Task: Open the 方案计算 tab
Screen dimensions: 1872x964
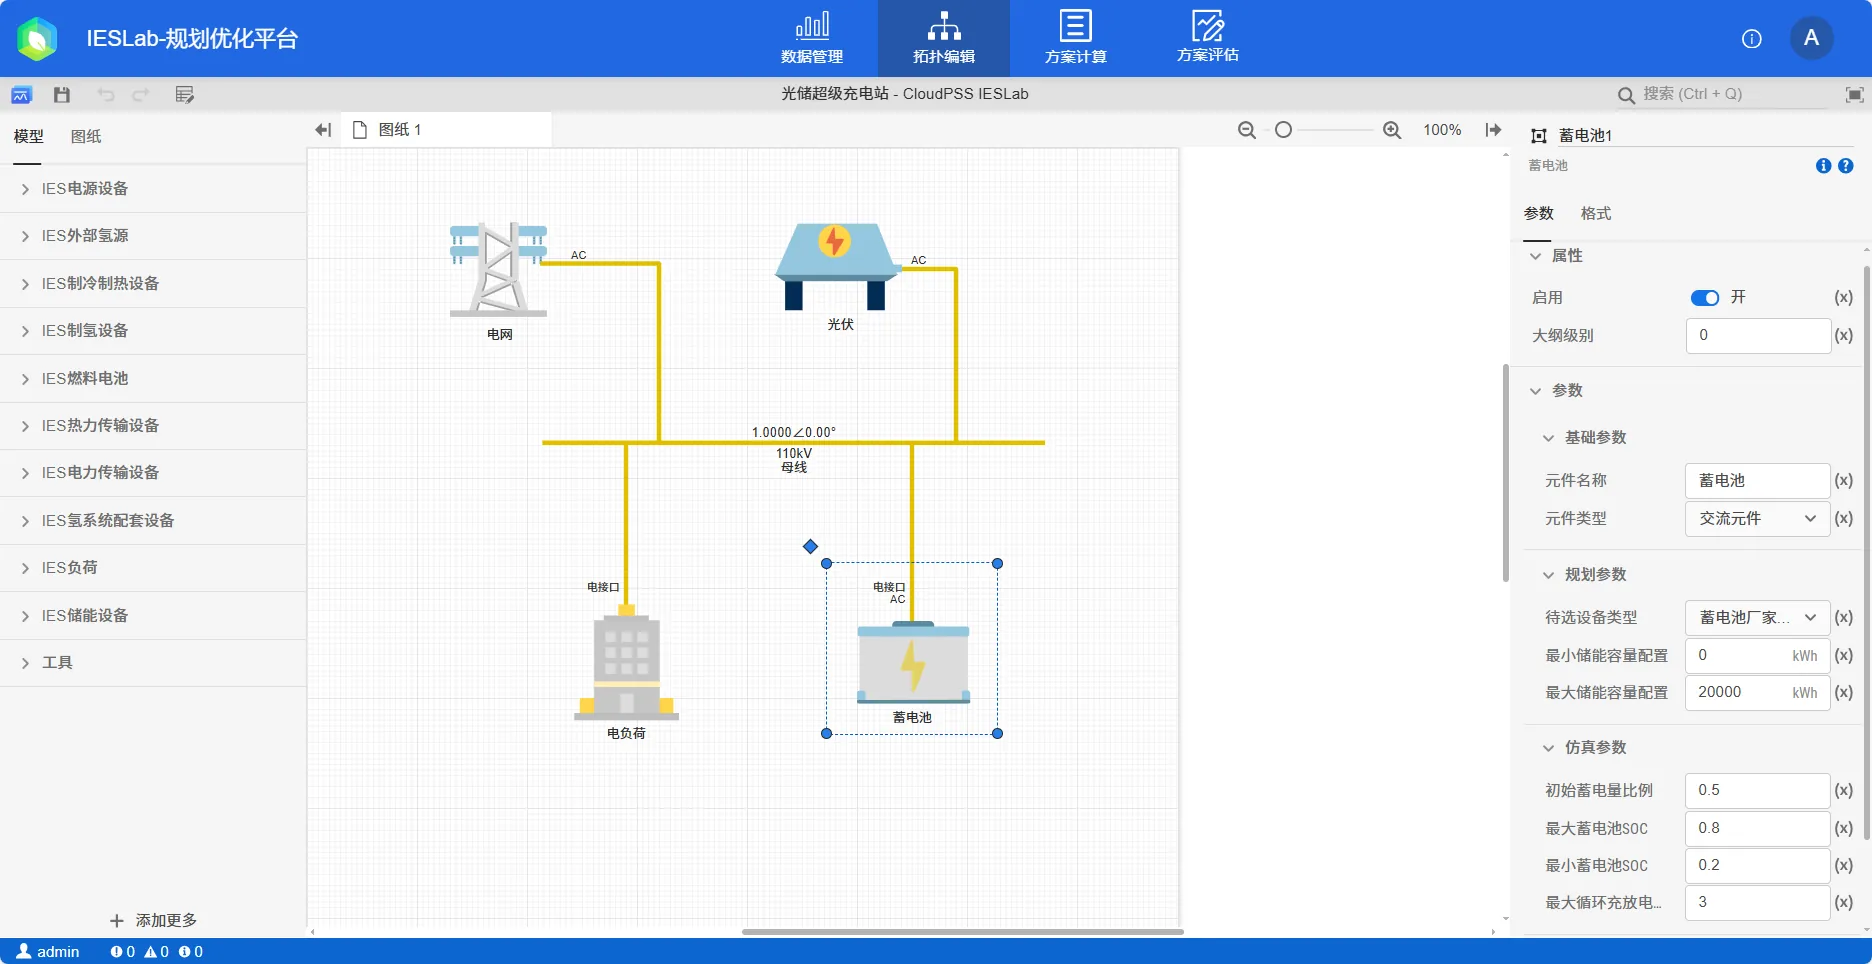Action: point(1075,38)
